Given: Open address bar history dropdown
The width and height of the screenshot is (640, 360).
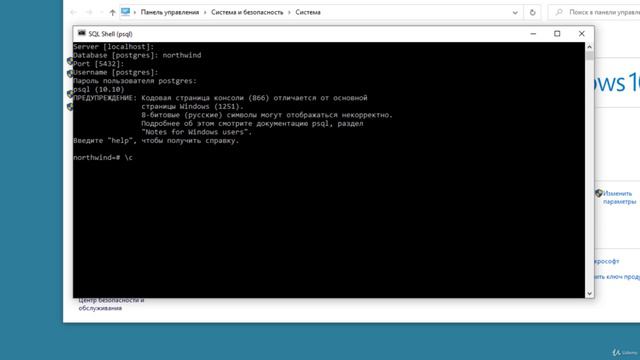Looking at the screenshot, I should point(515,13).
